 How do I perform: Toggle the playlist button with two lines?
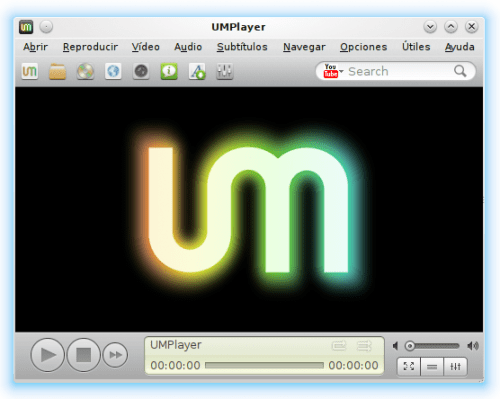432,367
